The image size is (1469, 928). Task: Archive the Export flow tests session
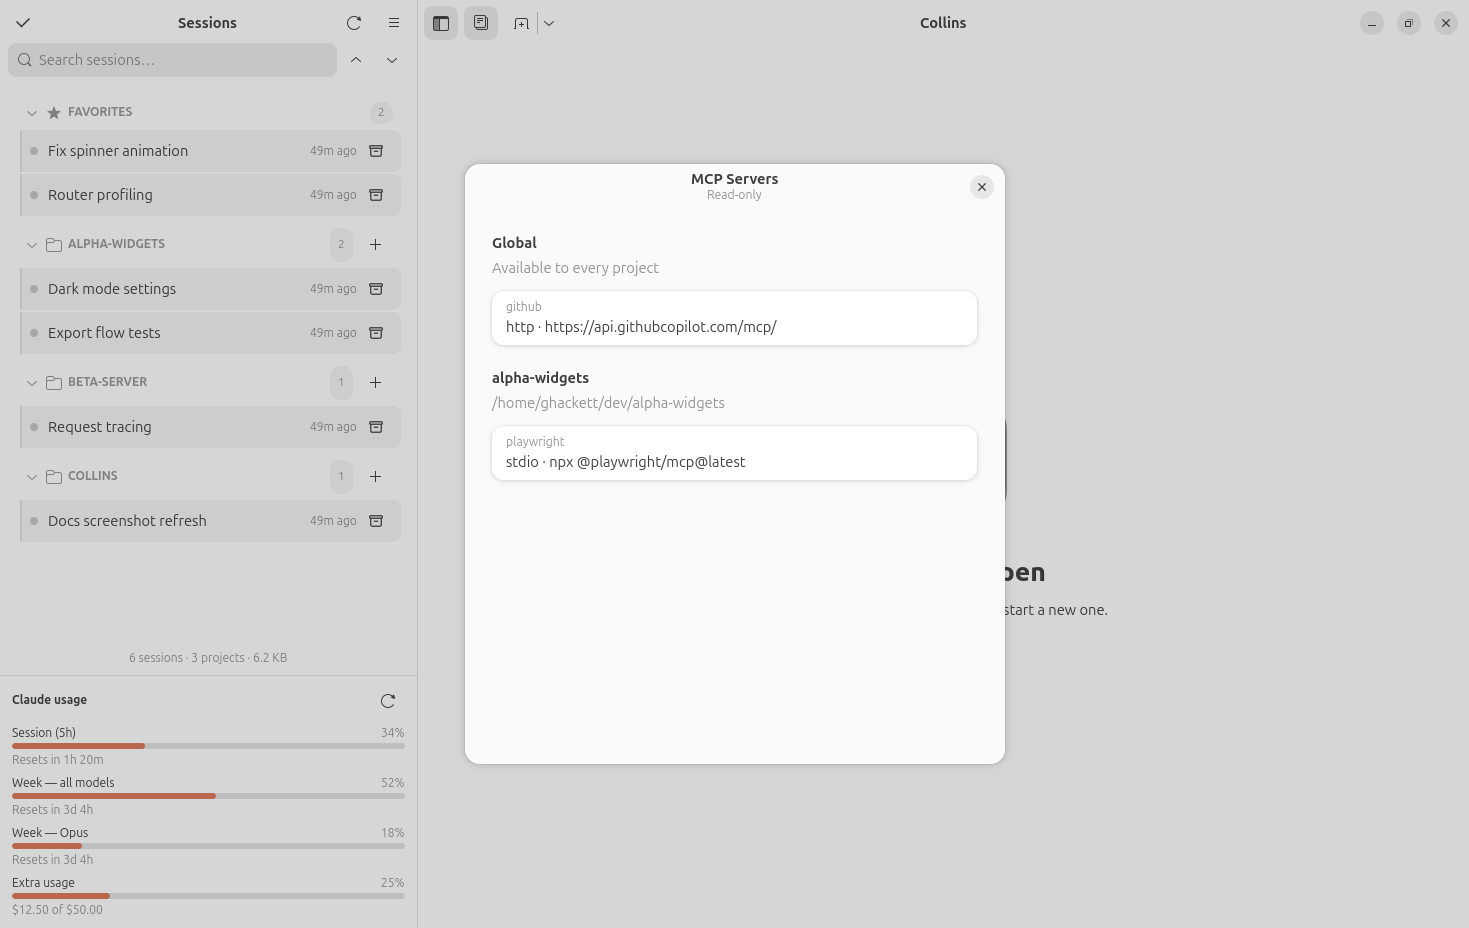click(376, 333)
